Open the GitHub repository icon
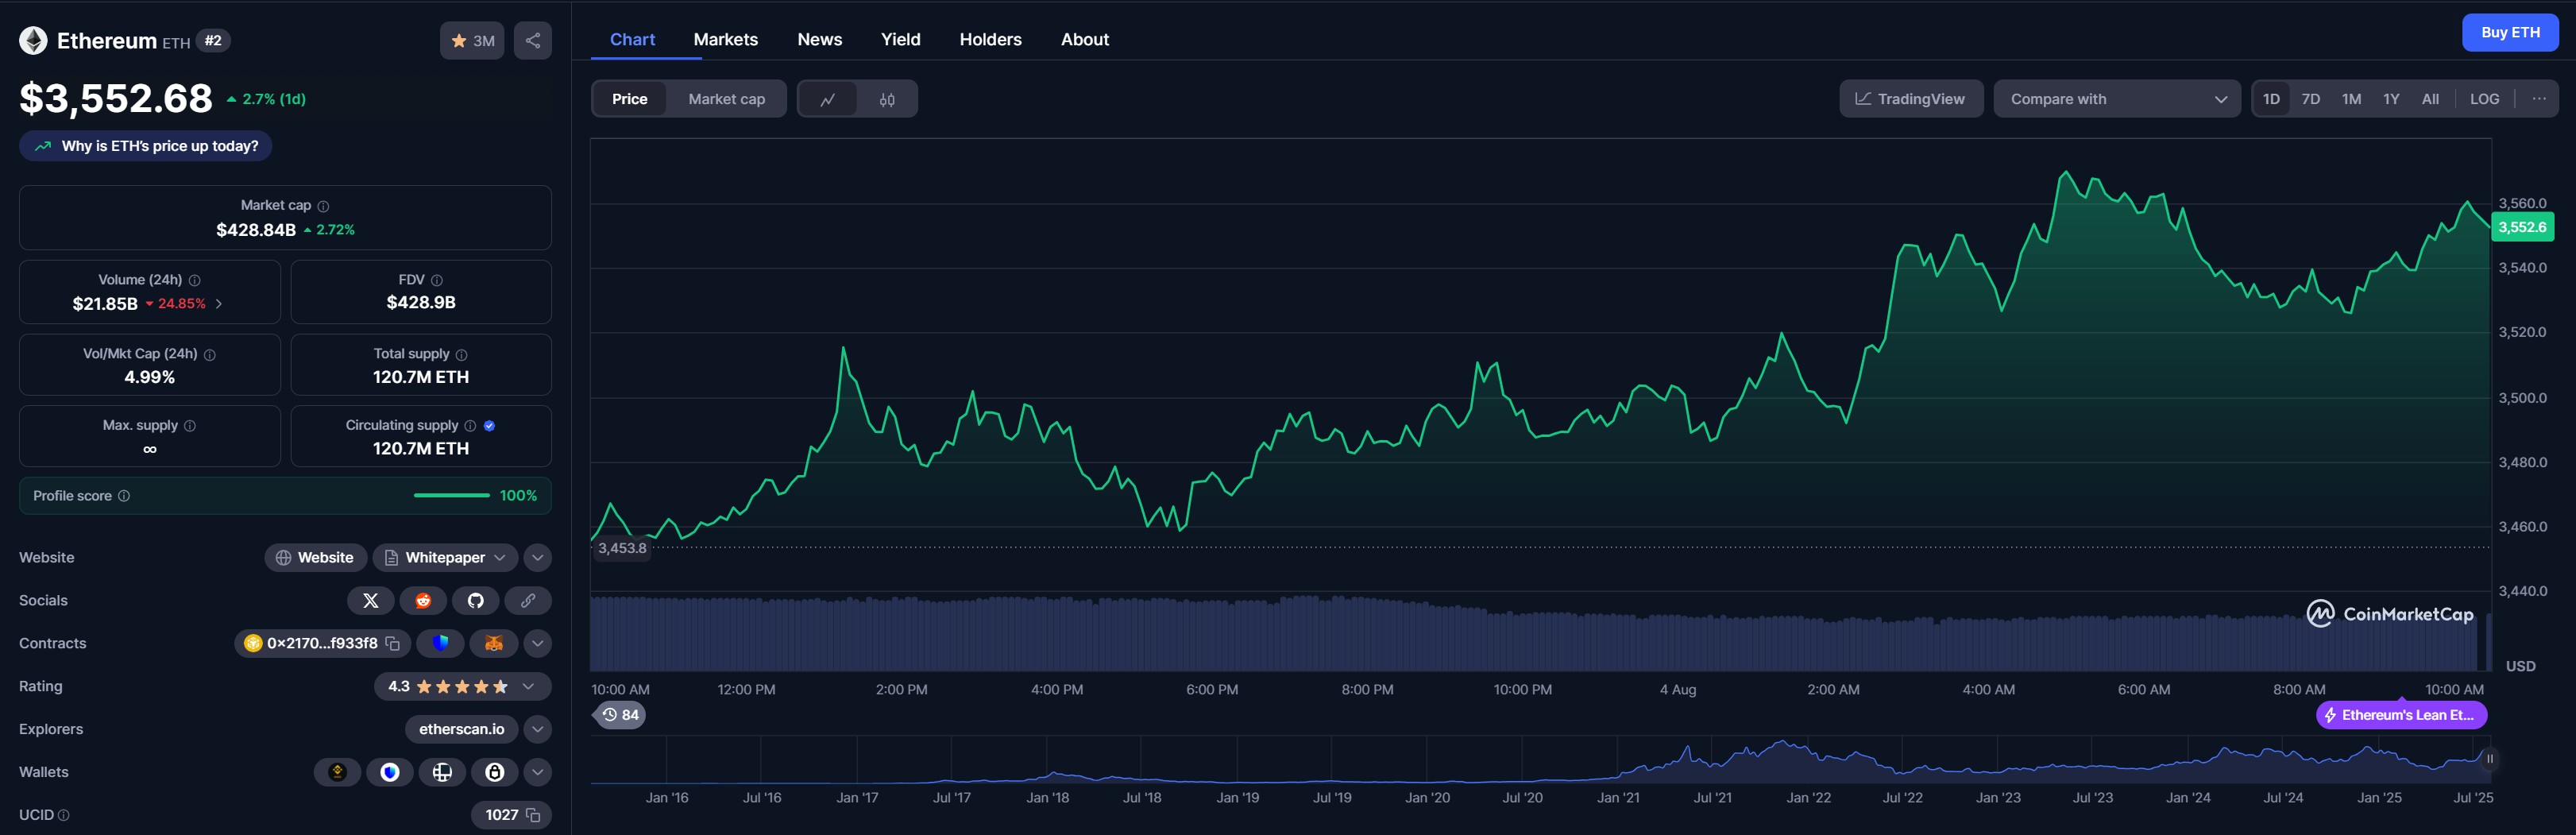Image resolution: width=2576 pixels, height=835 pixels. (x=476, y=600)
